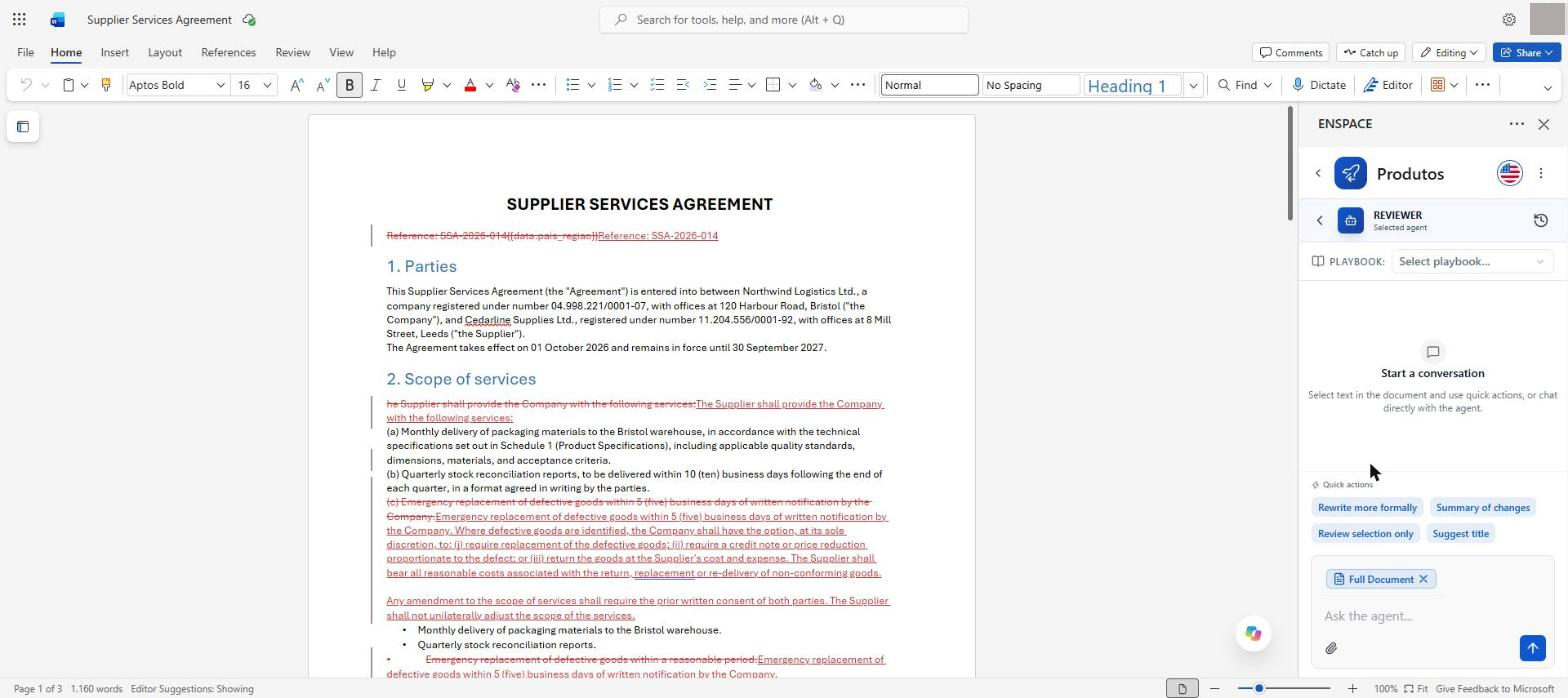The height and width of the screenshot is (698, 1568).
Task: Apply the red font color
Action: point(470,85)
